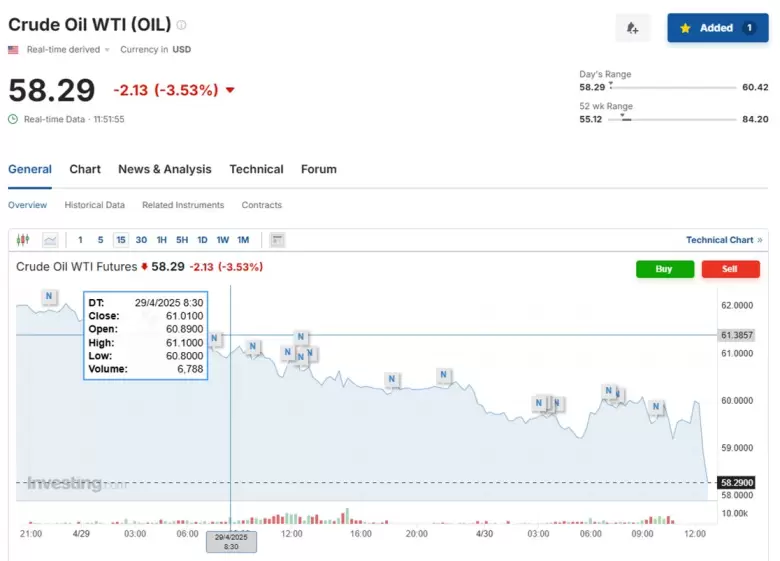Set chart interval to 5 minutes

pos(100,240)
